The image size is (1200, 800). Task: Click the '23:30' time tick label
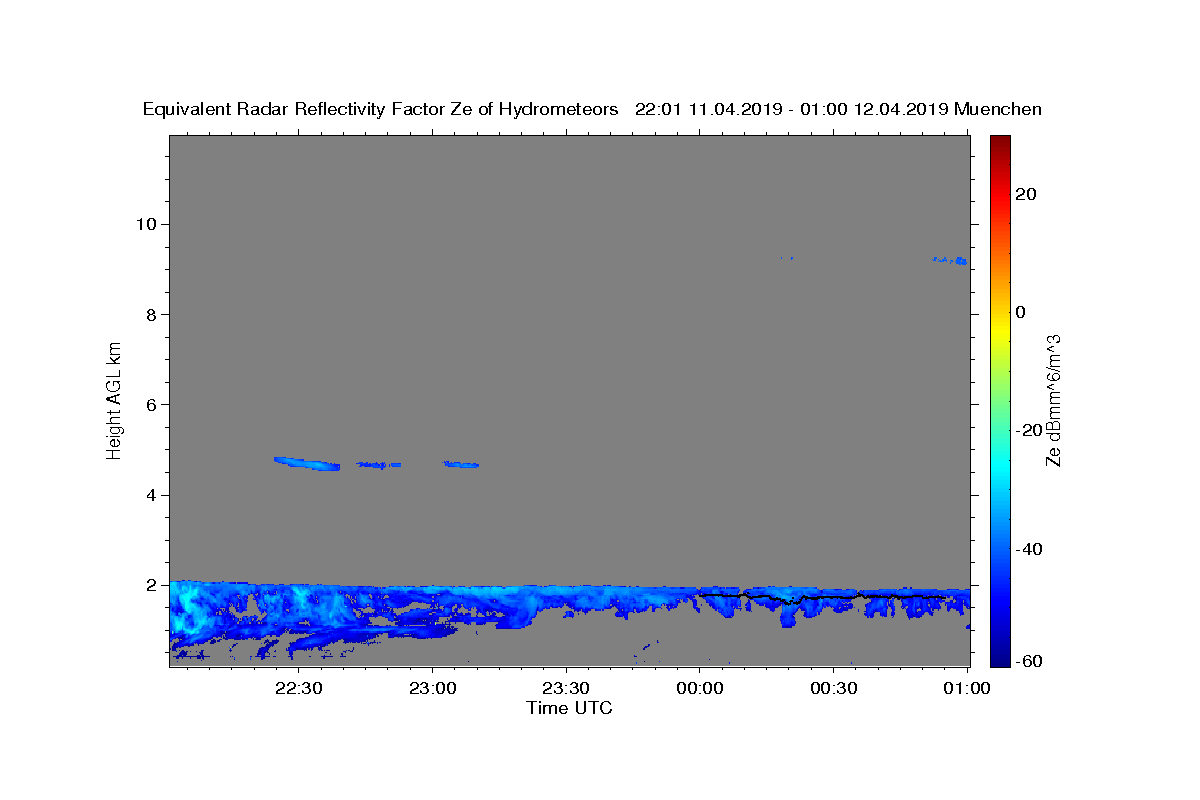pos(566,689)
